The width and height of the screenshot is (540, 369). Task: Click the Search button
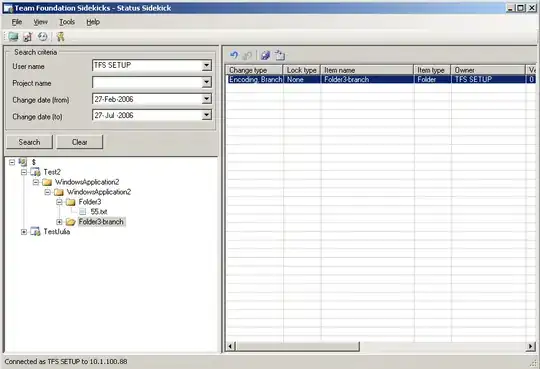(x=29, y=142)
